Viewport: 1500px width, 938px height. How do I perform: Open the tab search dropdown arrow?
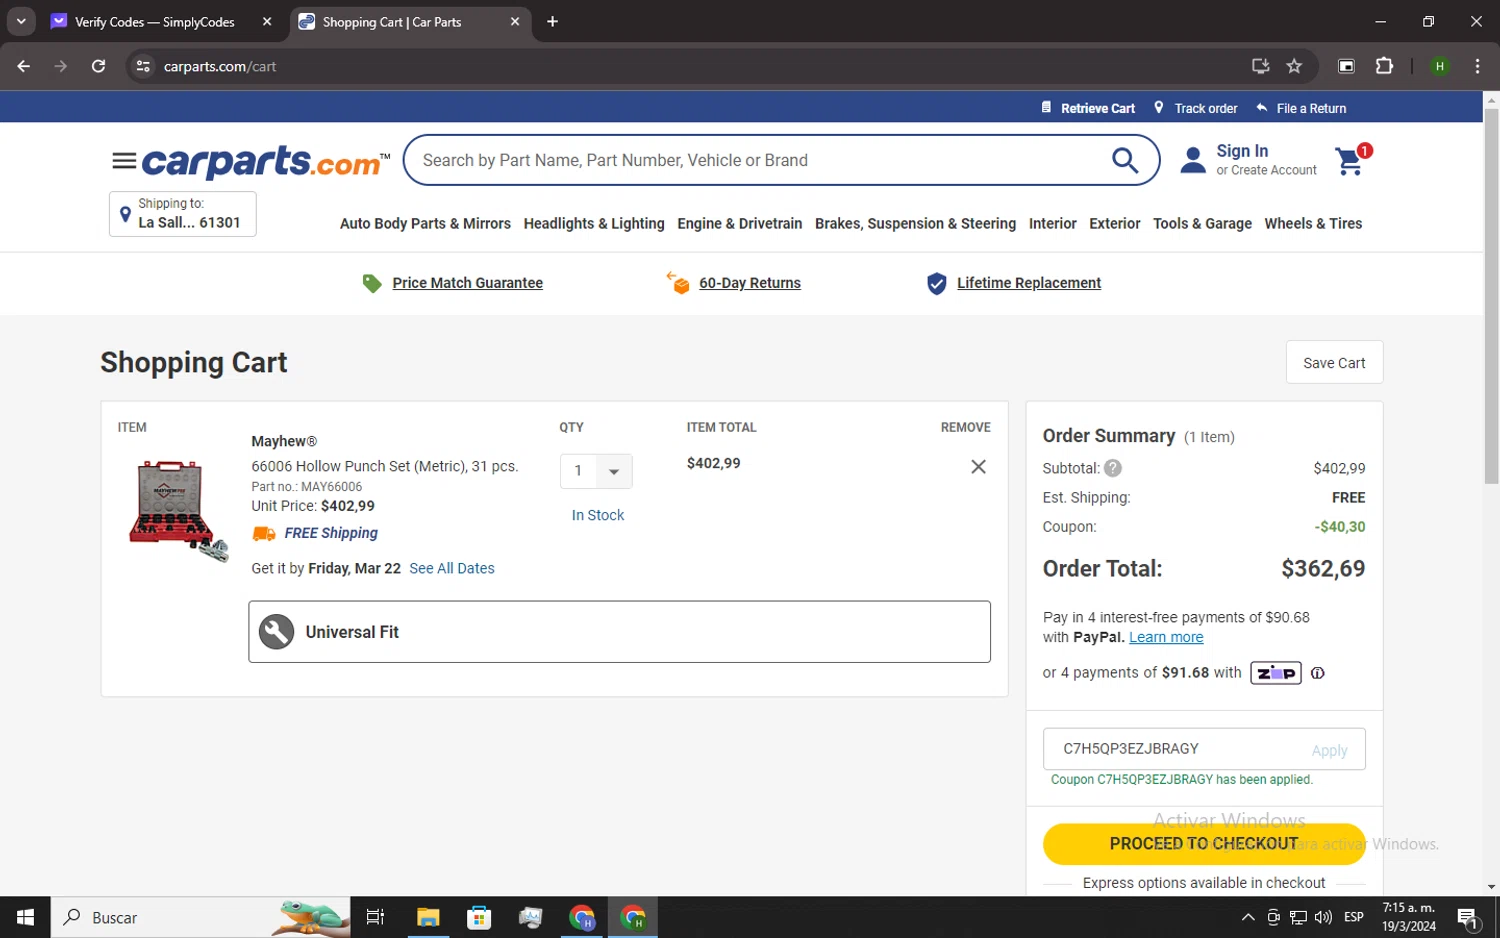tap(21, 21)
